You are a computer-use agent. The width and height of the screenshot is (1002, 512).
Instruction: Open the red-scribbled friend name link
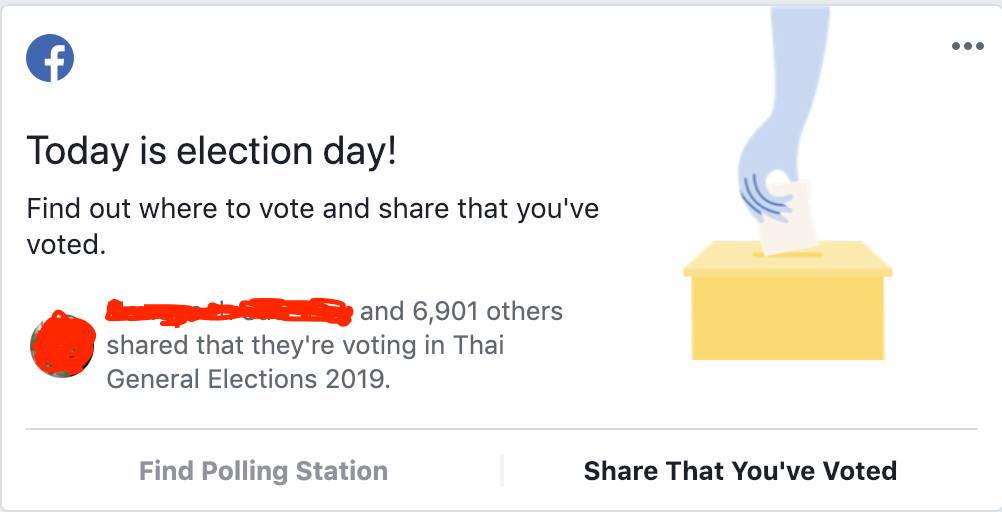[x=228, y=311]
